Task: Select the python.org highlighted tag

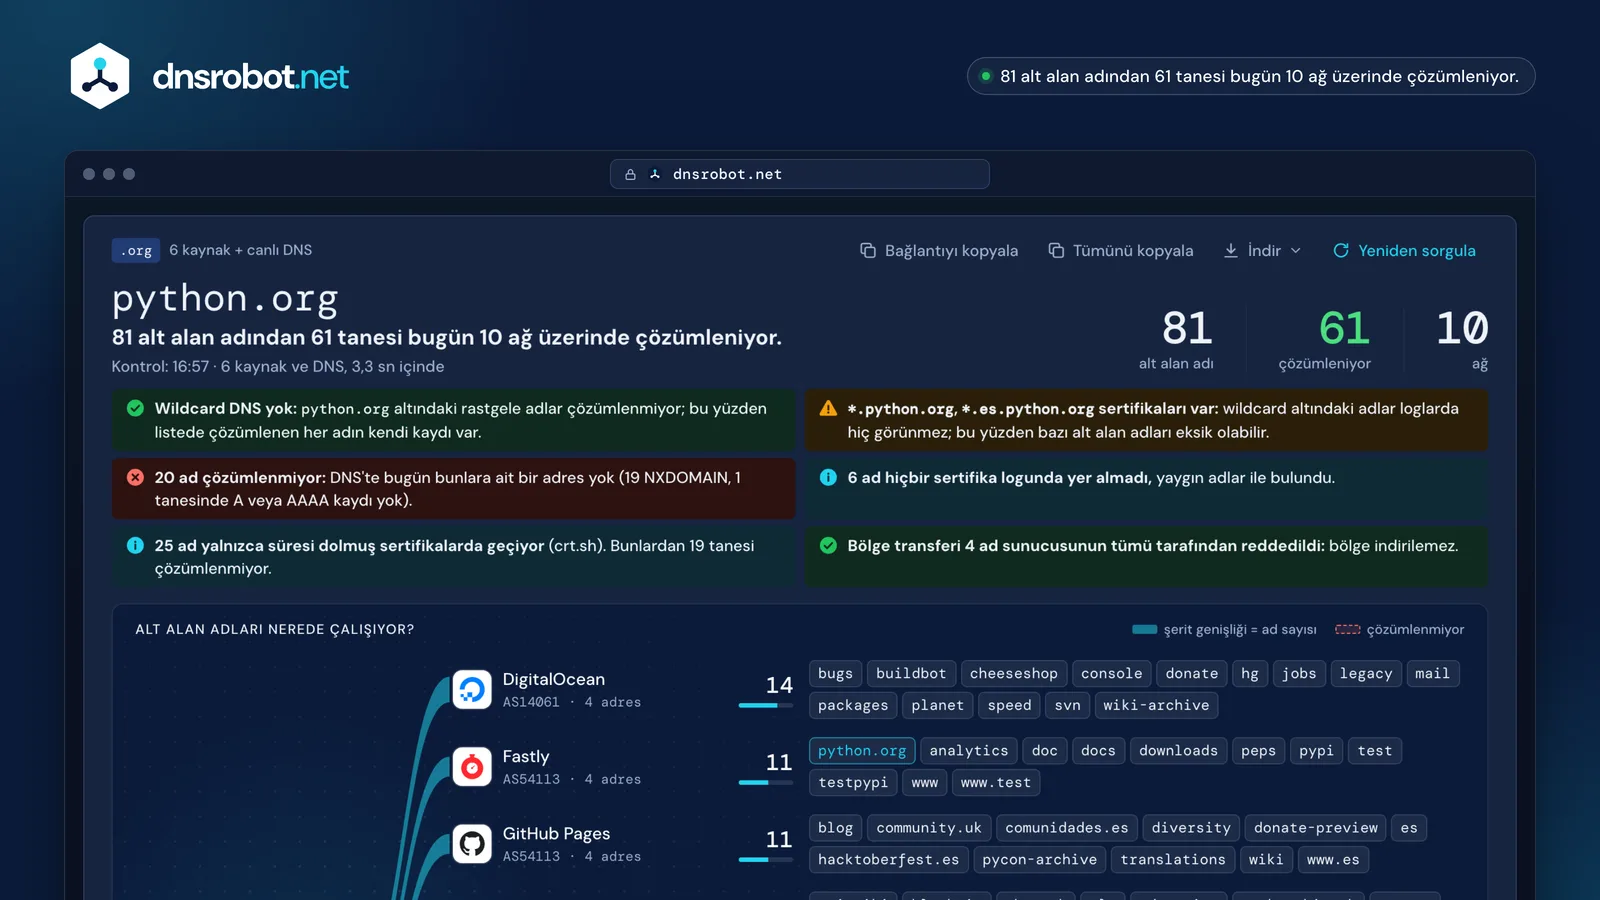Action: [862, 751]
